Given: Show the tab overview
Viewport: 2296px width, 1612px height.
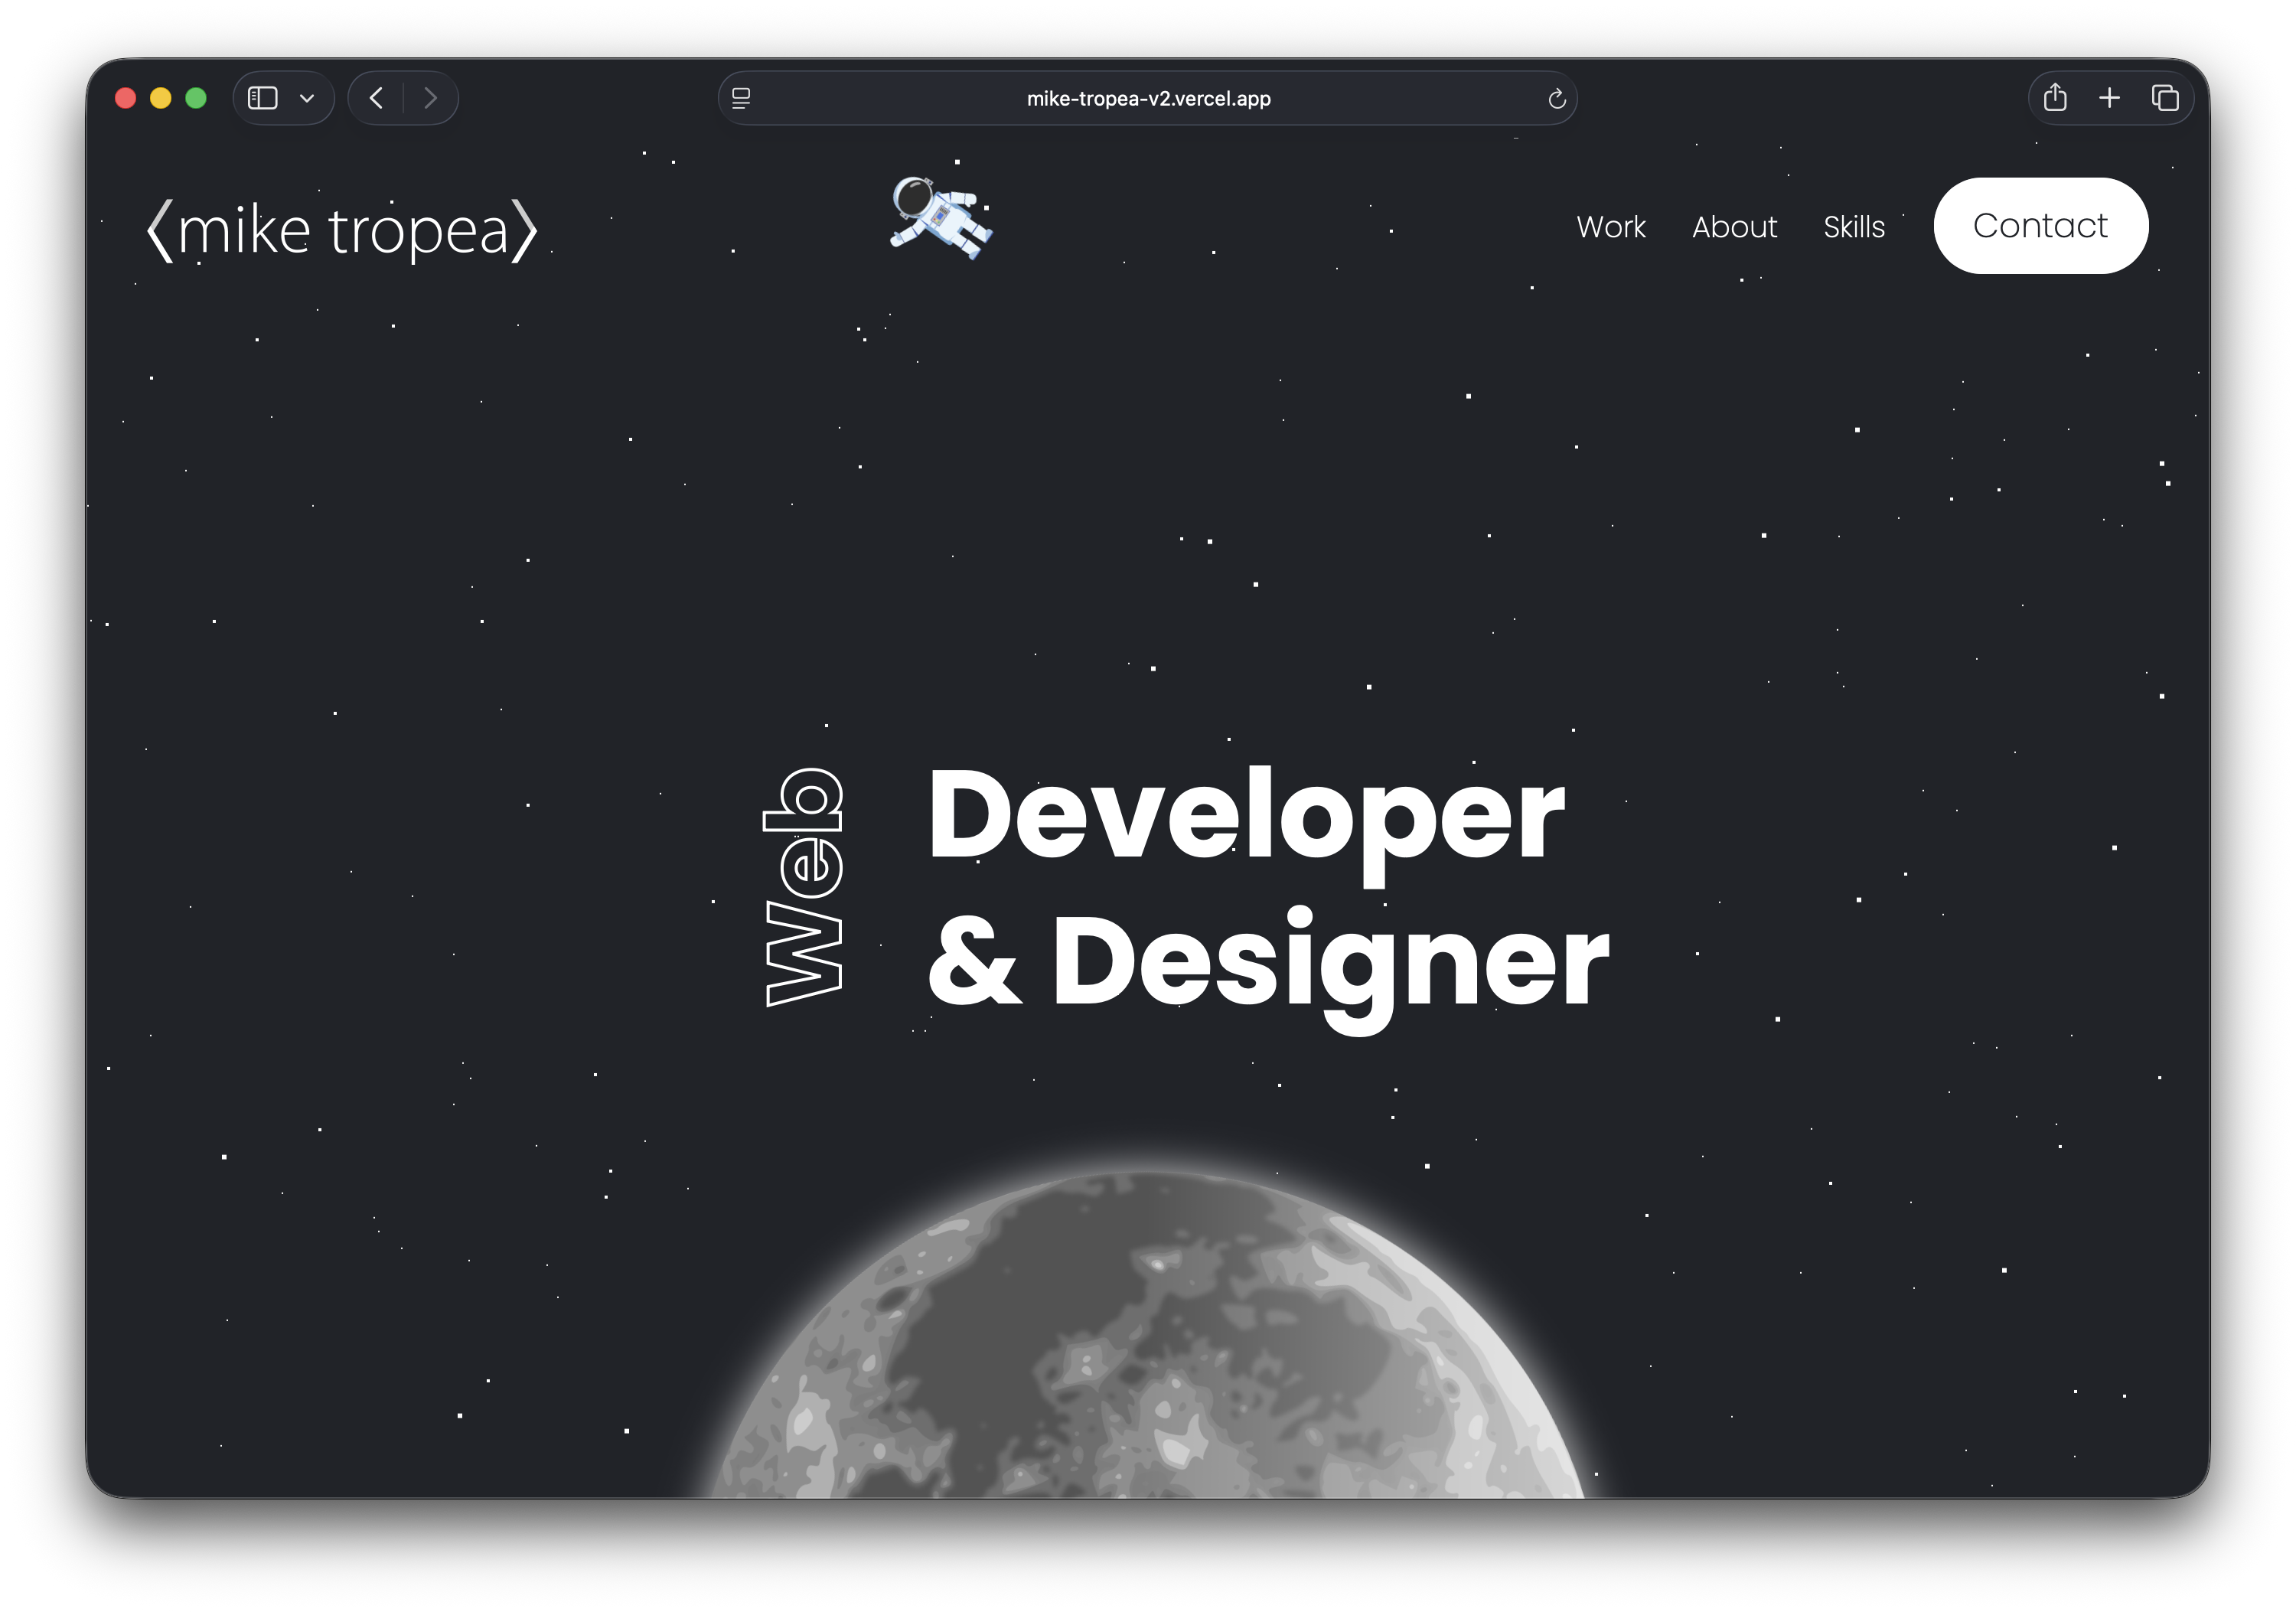Looking at the screenshot, I should point(2165,98).
